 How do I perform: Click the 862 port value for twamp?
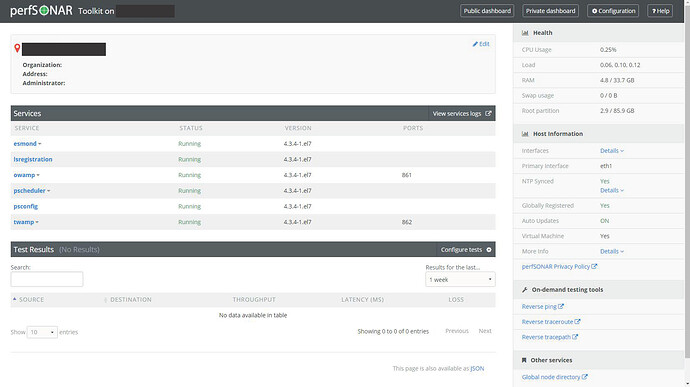click(x=407, y=222)
